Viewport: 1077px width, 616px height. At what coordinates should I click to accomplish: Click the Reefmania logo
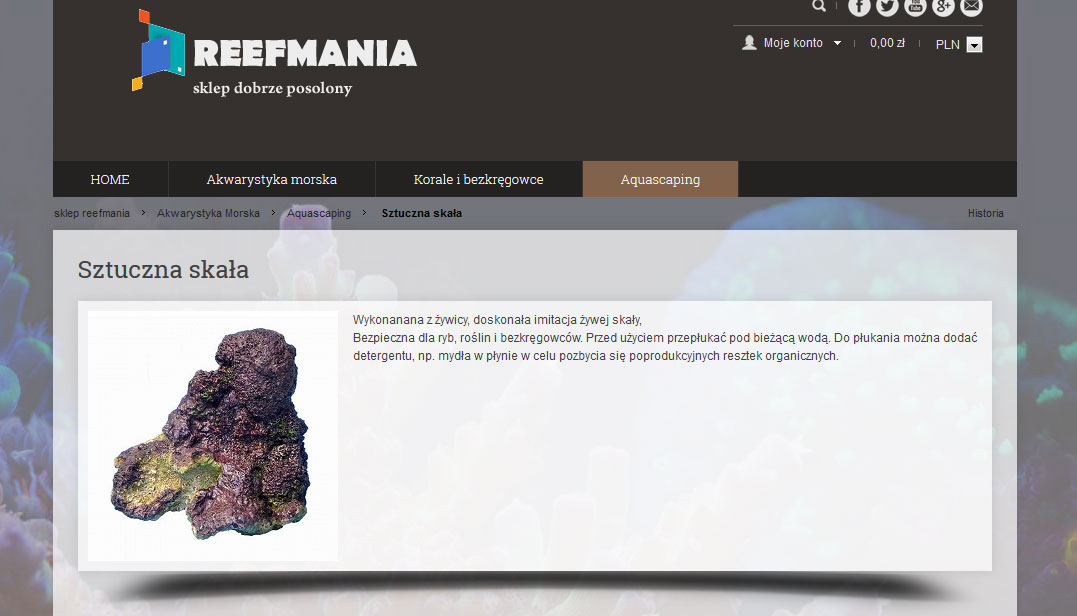(x=274, y=52)
